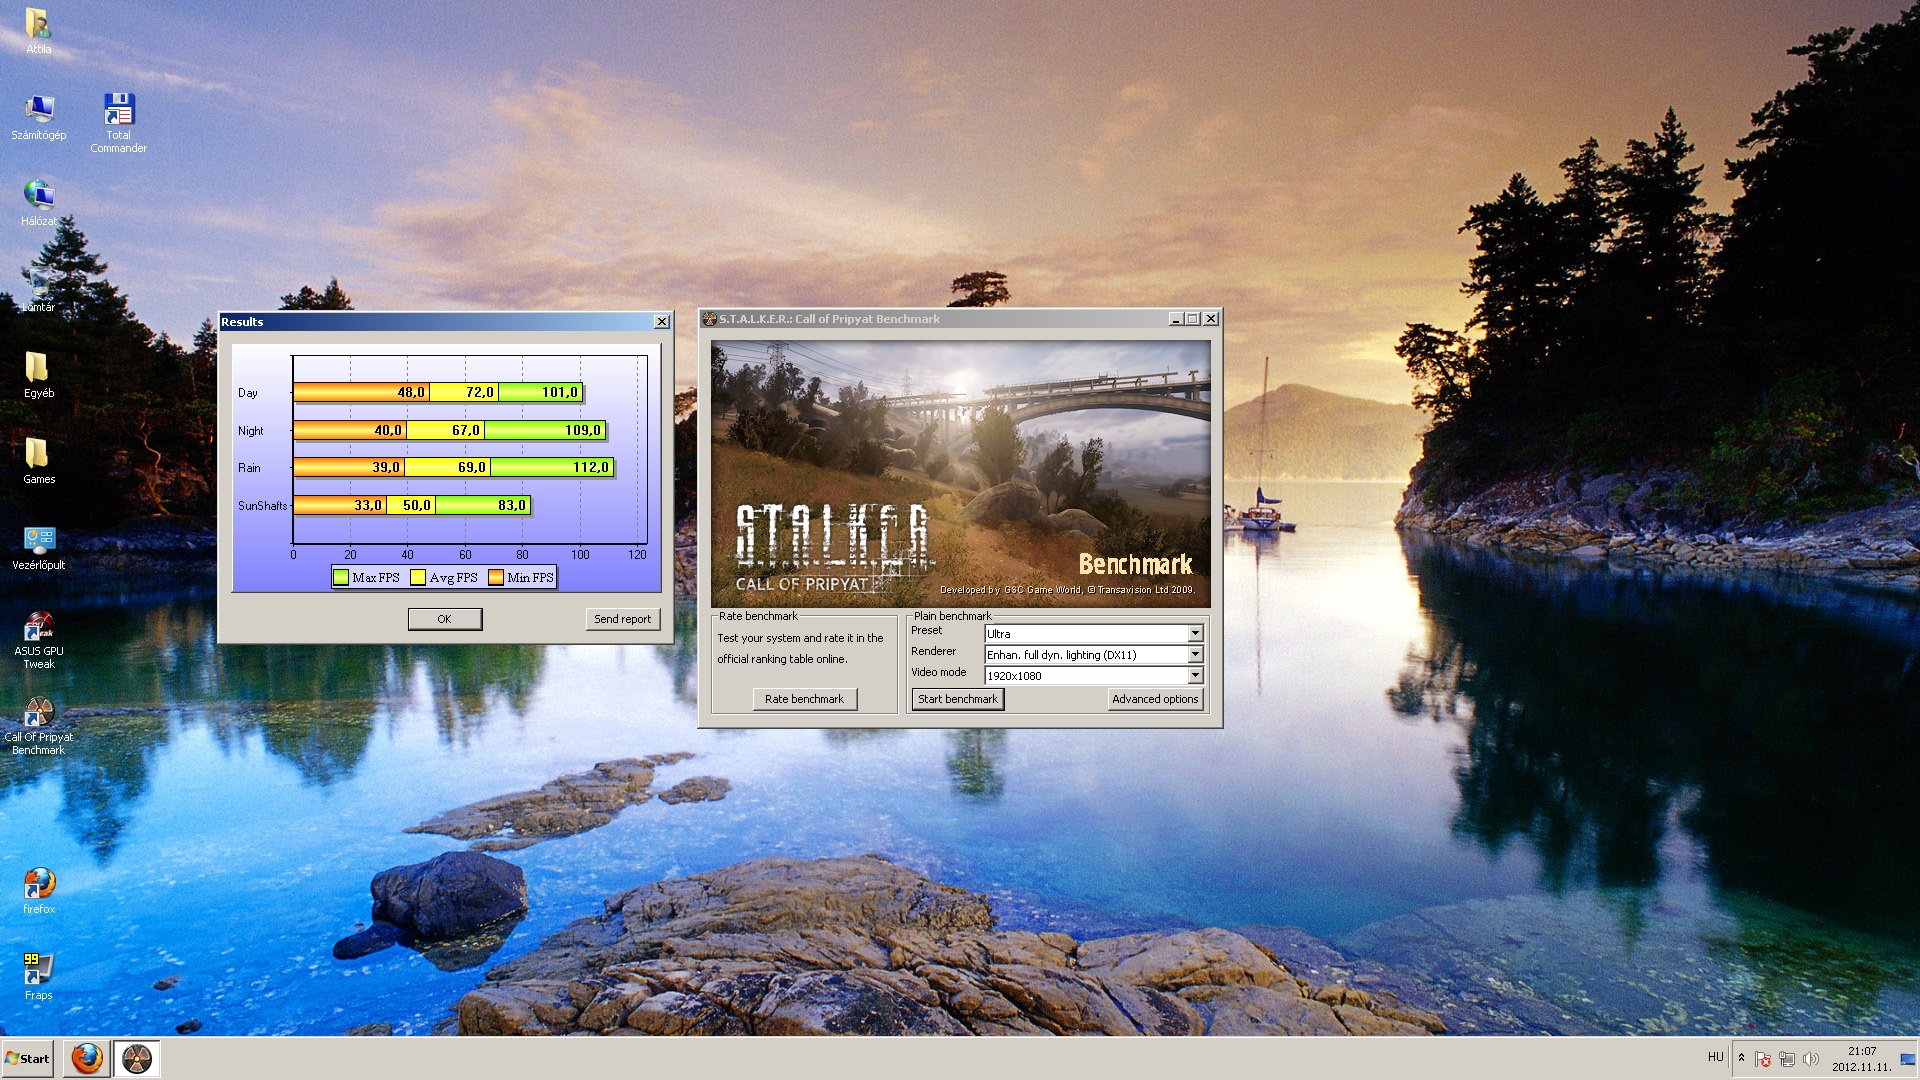The width and height of the screenshot is (1920, 1080).
Task: Click SunShafts max FPS value 83,0
Action: click(512, 505)
